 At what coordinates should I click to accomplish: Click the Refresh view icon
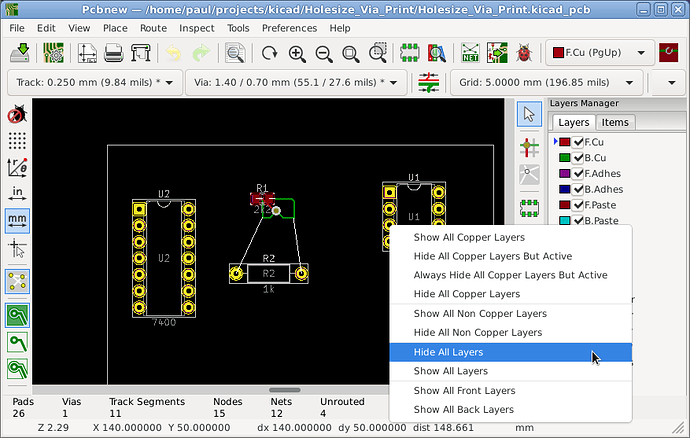tap(269, 53)
